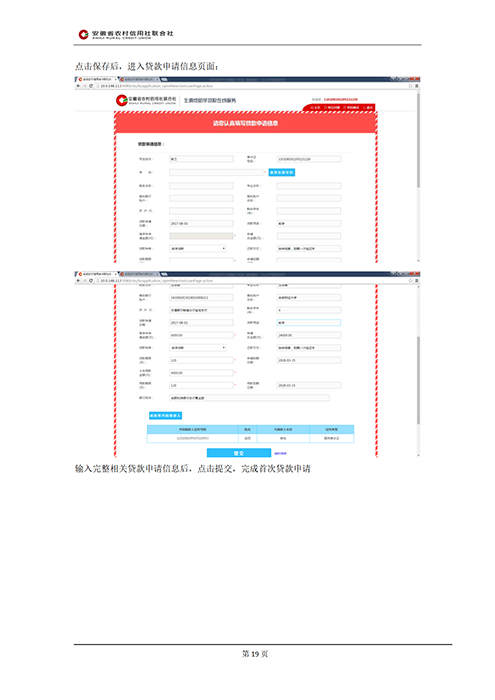The image size is (495, 700).
Task: Click the blue add co-borrower button above the table
Action: pos(165,416)
